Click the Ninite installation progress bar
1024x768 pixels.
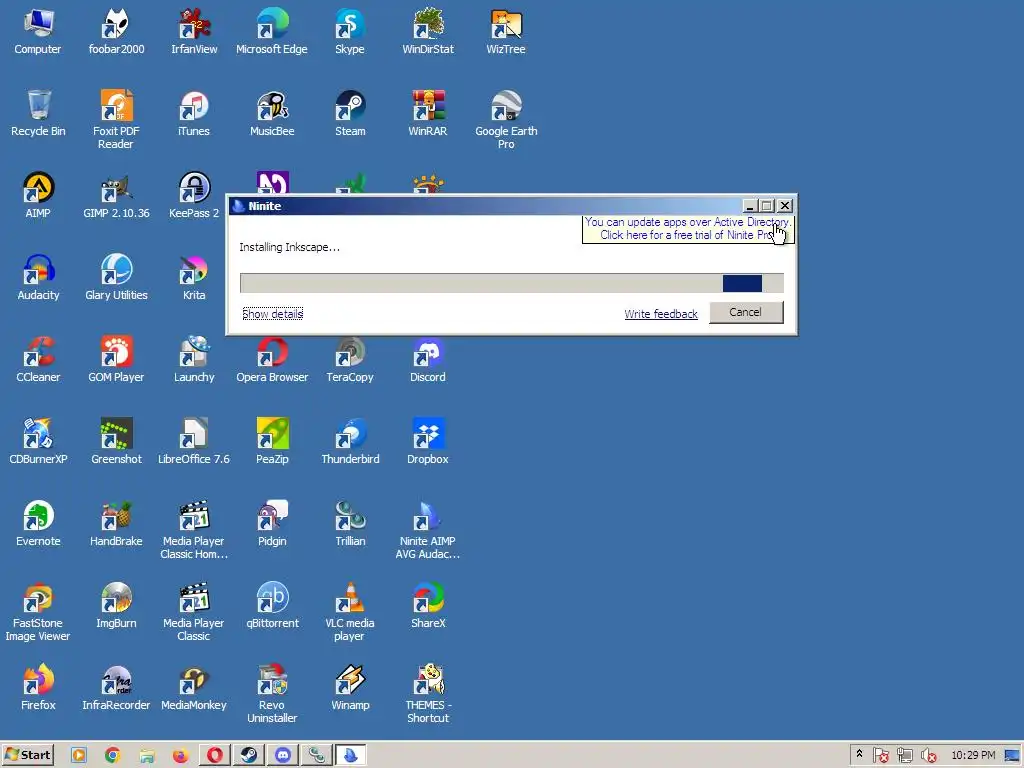511,283
